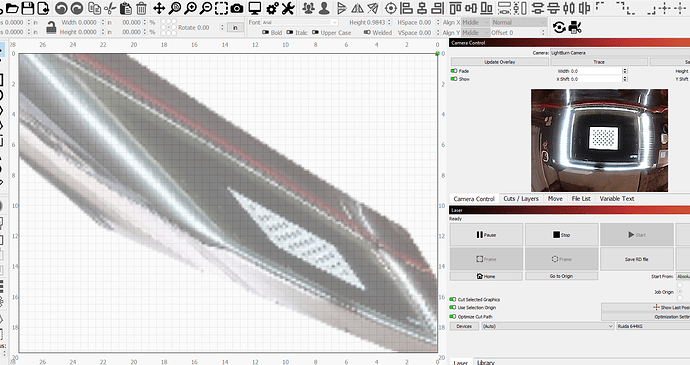Switch to the Variable Text tab

[617, 199]
